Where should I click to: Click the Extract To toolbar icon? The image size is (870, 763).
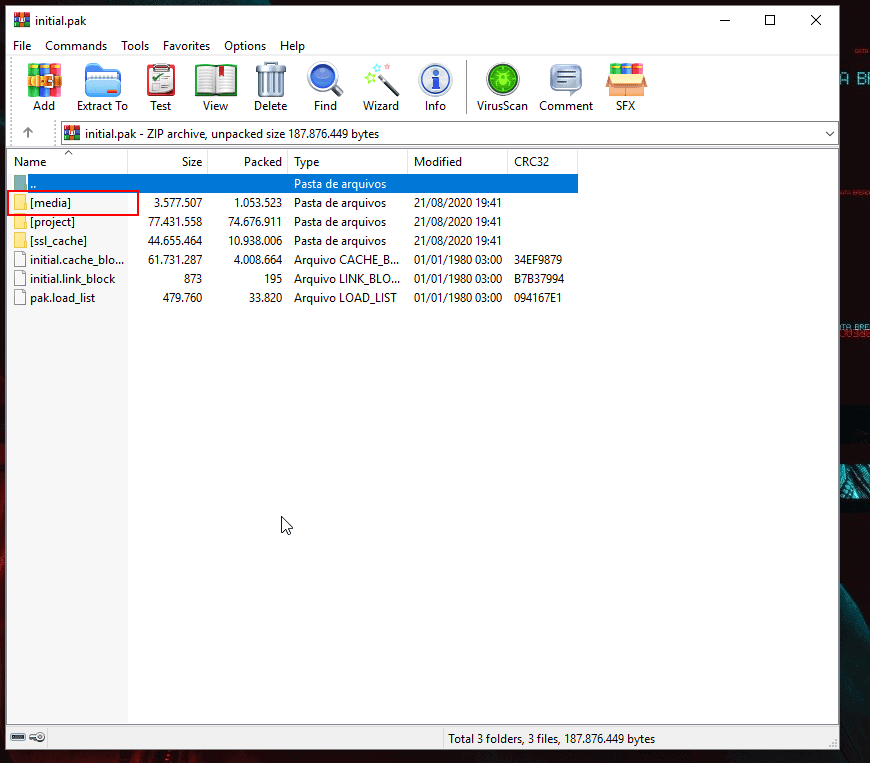coord(102,87)
